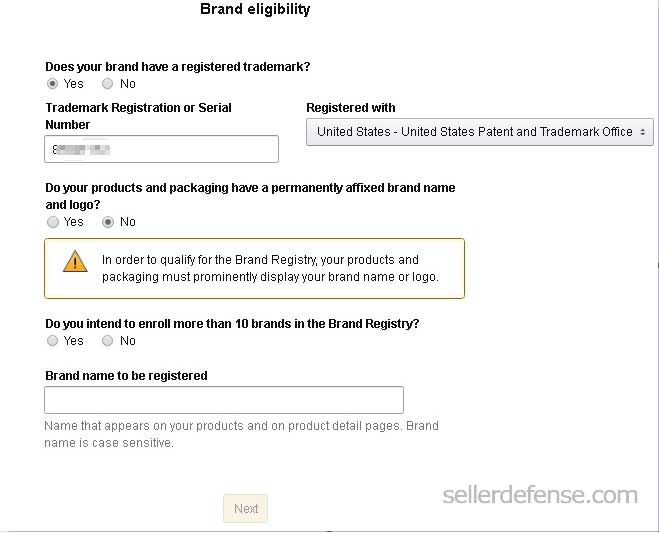Viewport: 659px width, 533px height.
Task: Click the 'Registered with' label
Action: 351,108
